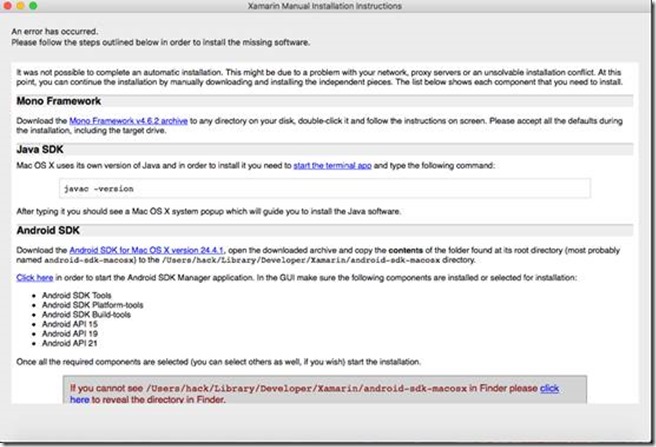Screen dimensions: 656x447
Task: Click the An error has occurred text
Action: pyautogui.click(x=54, y=31)
